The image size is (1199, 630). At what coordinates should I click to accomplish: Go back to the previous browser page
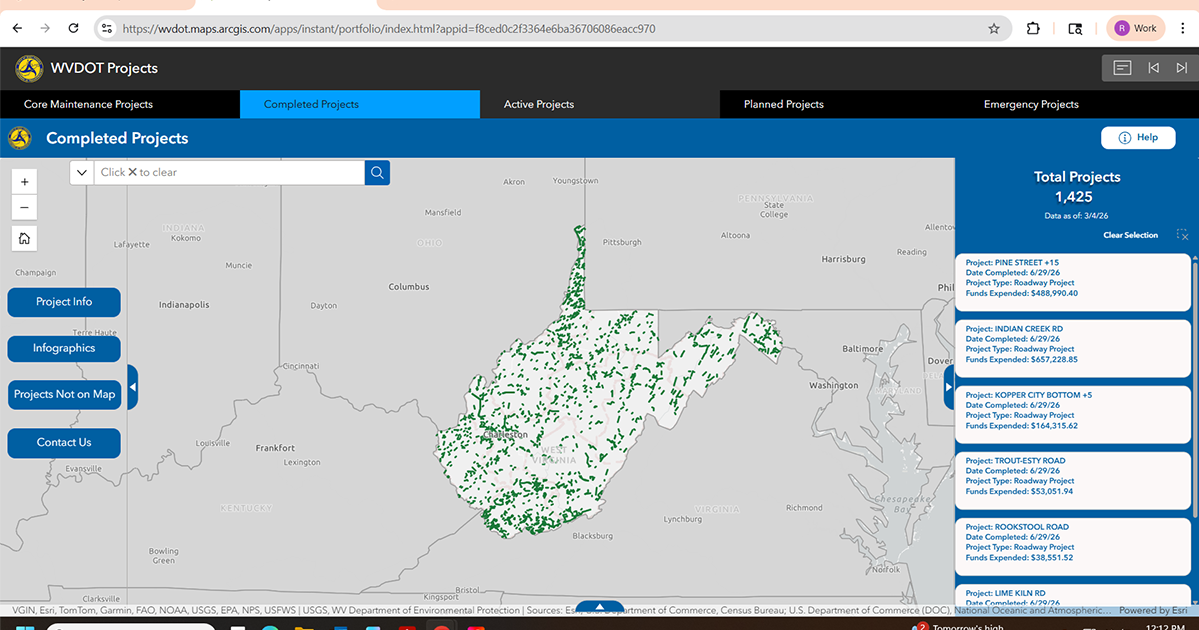[x=17, y=28]
